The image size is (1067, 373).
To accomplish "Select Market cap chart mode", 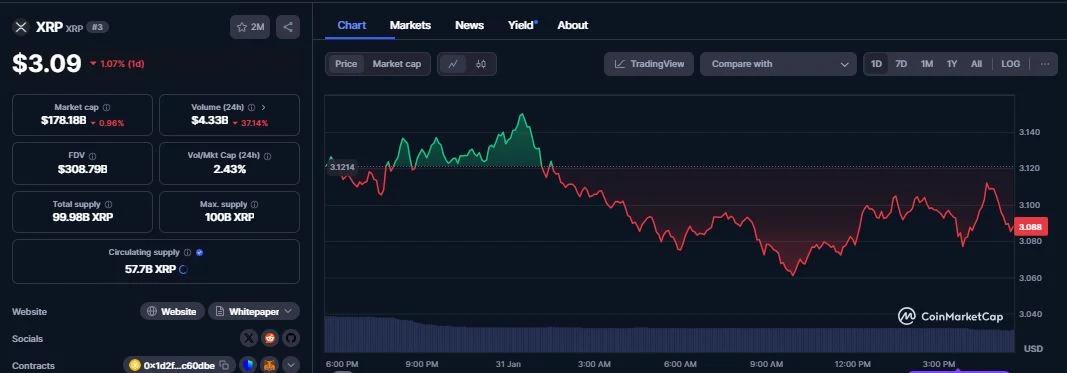I will [x=397, y=64].
